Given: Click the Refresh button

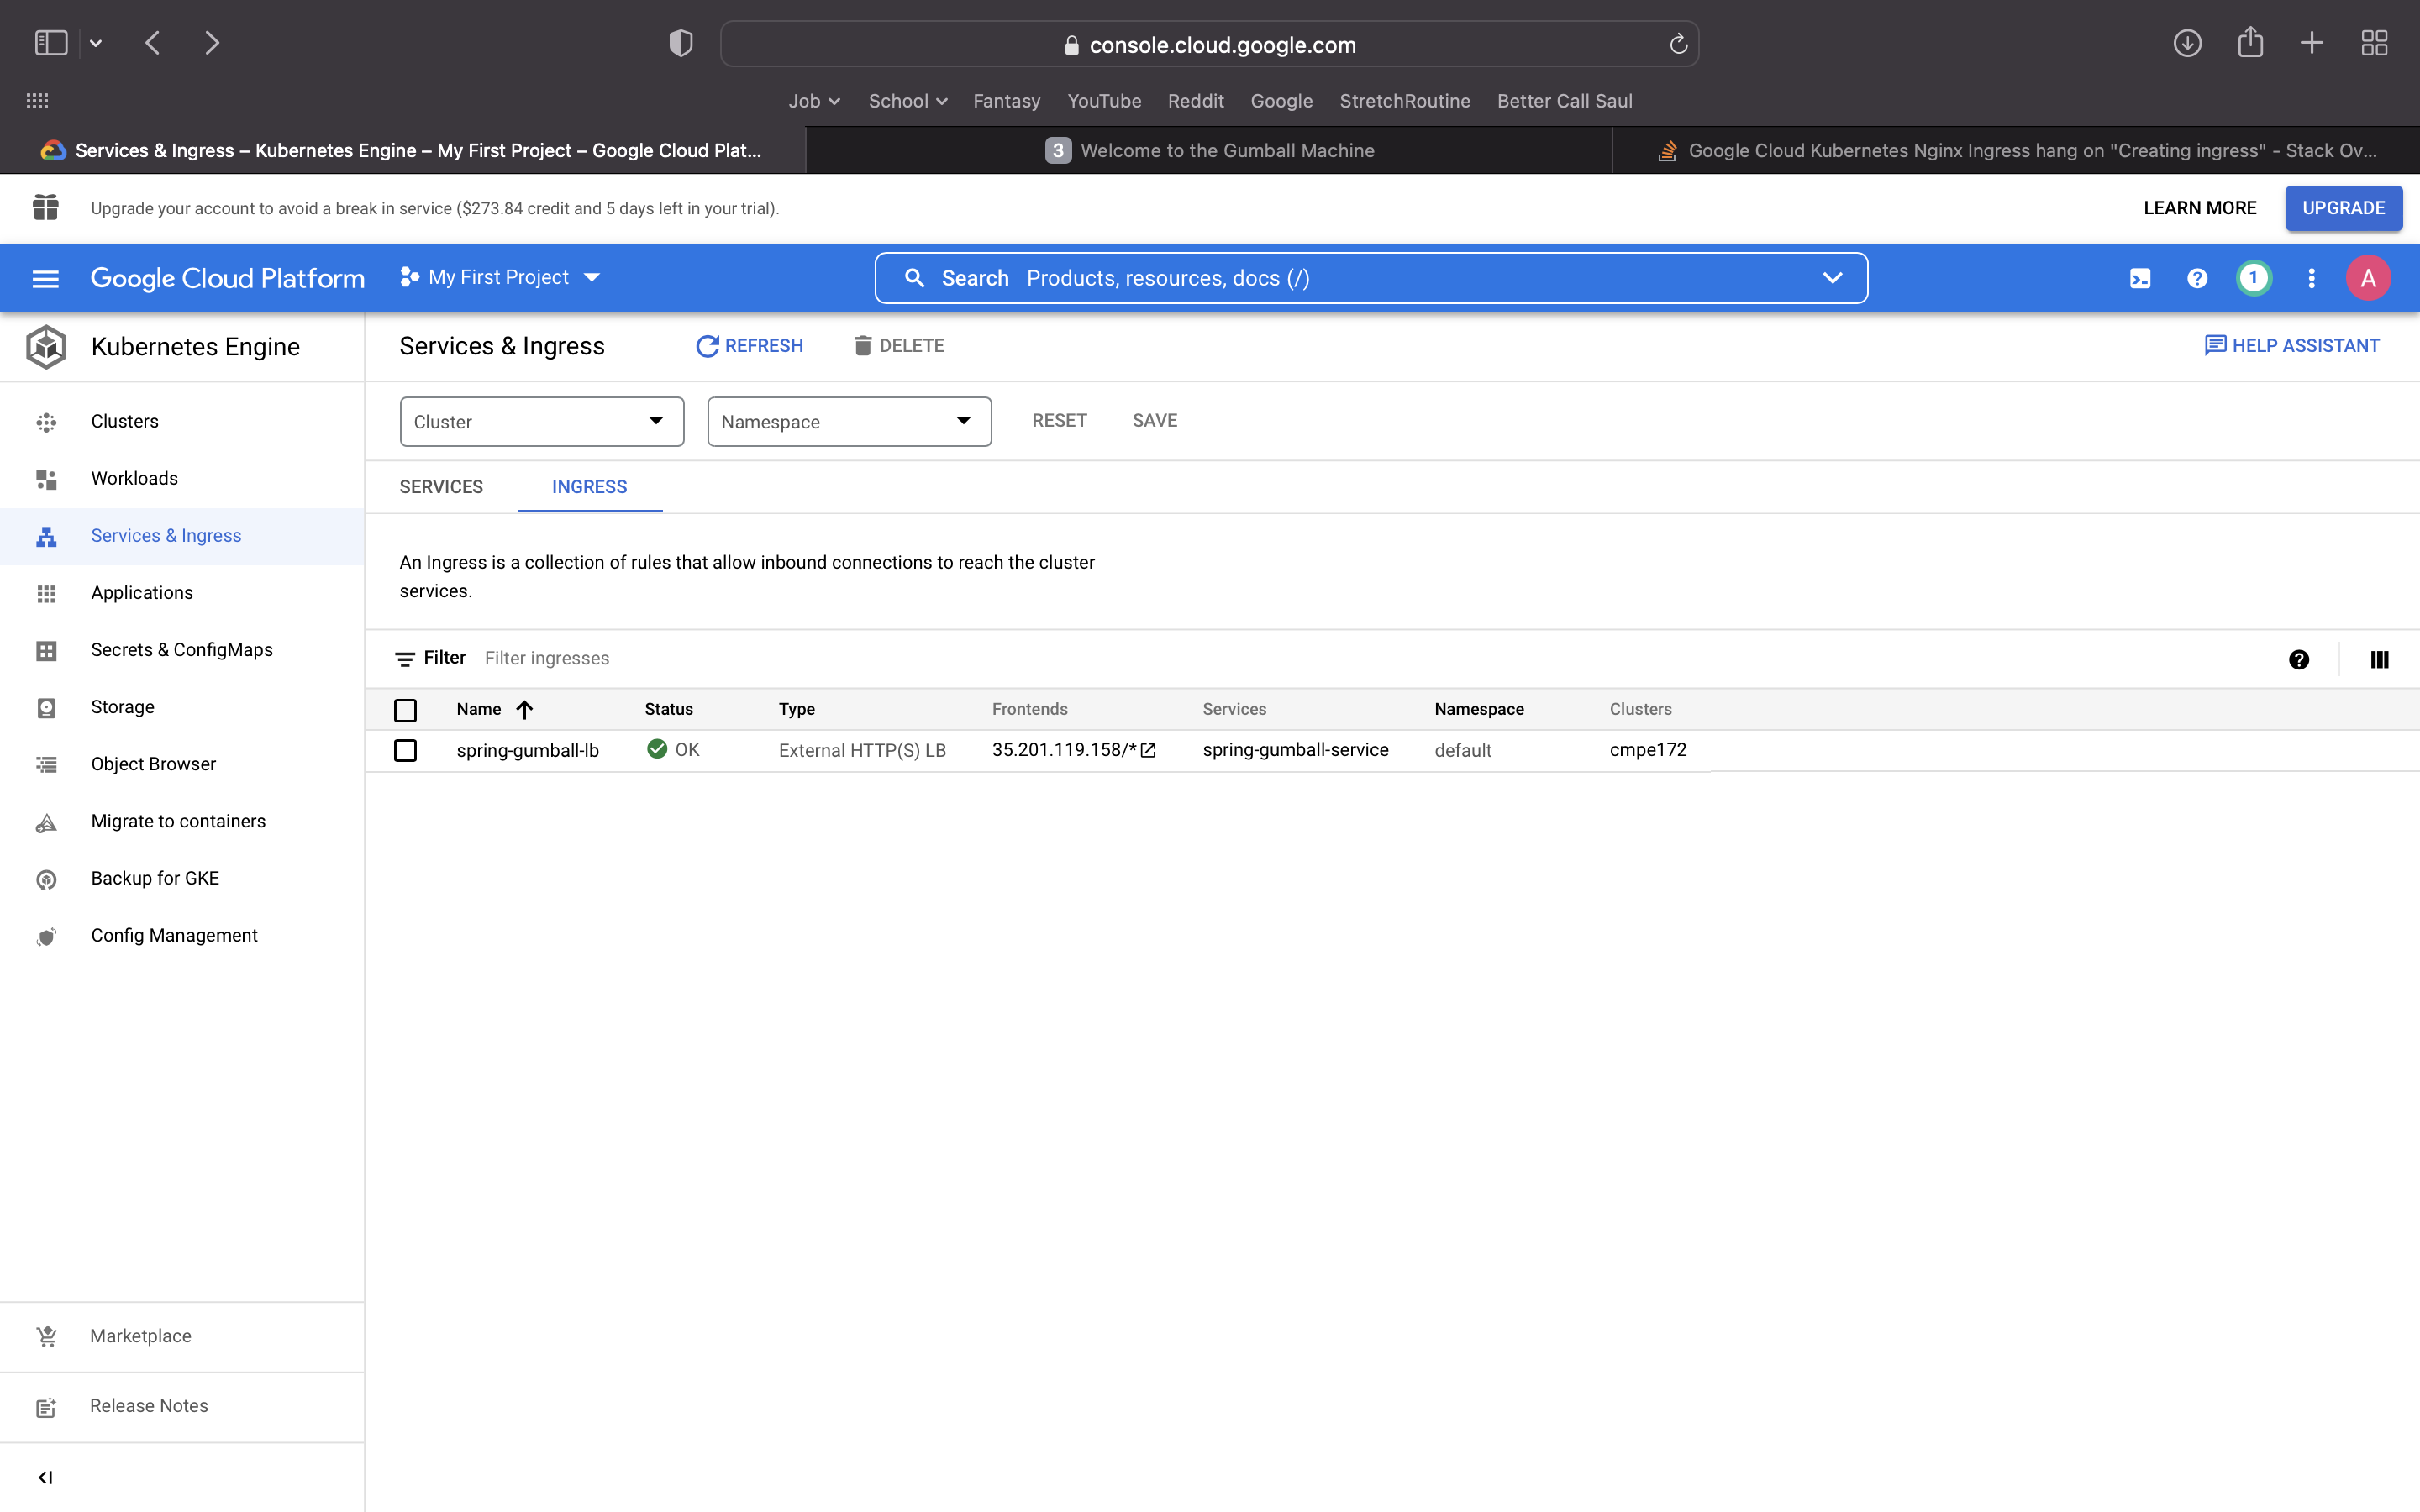Looking at the screenshot, I should click(749, 345).
